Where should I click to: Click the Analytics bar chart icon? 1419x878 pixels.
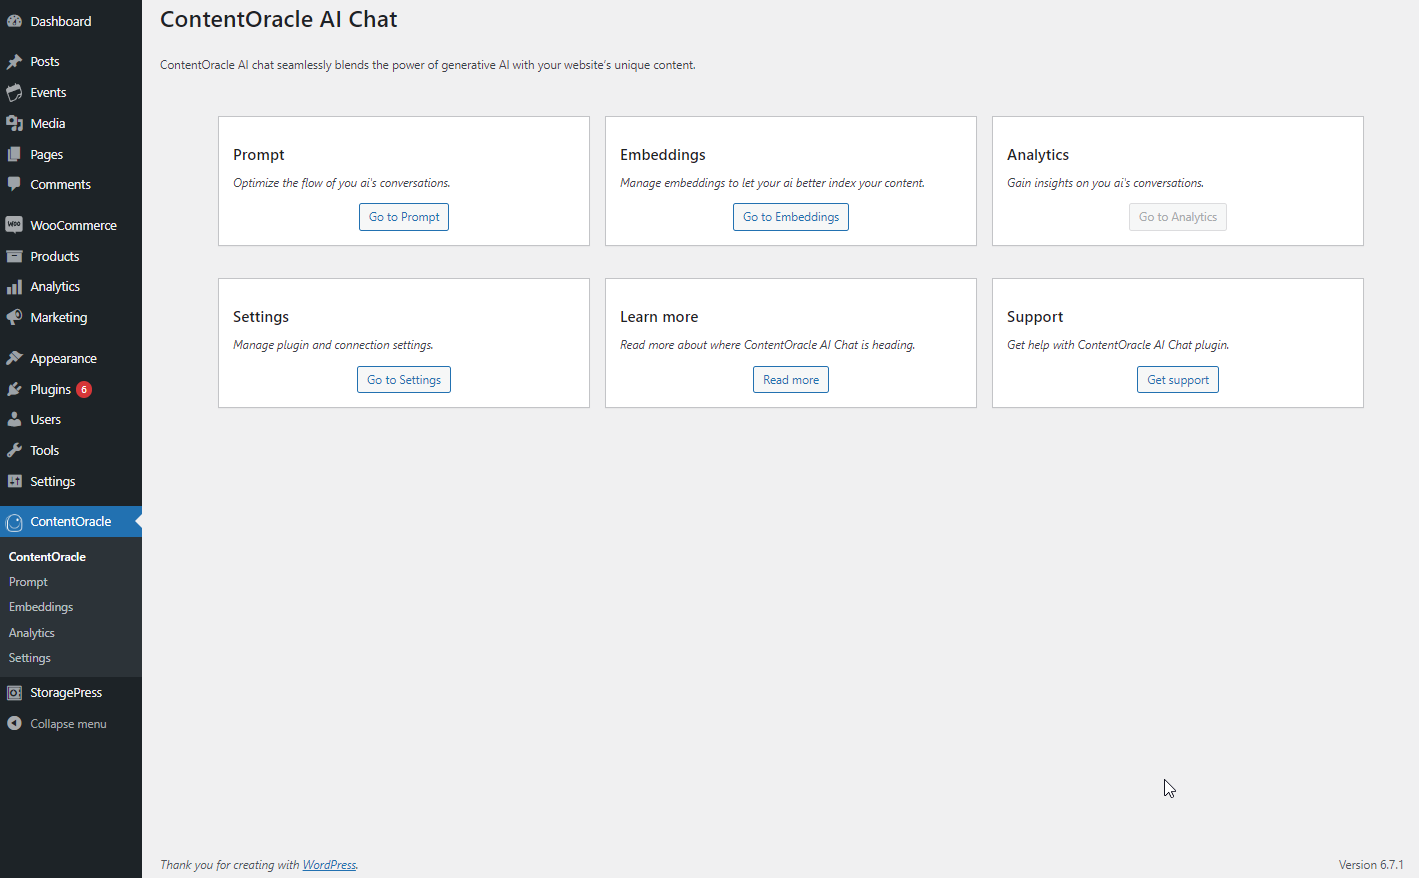(x=14, y=287)
